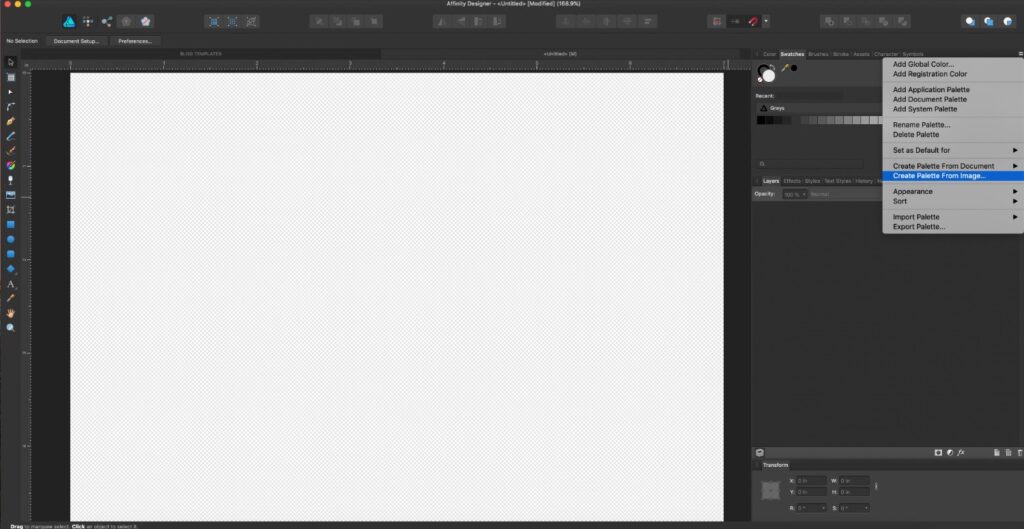Select the Move tool arrow

click(10, 62)
